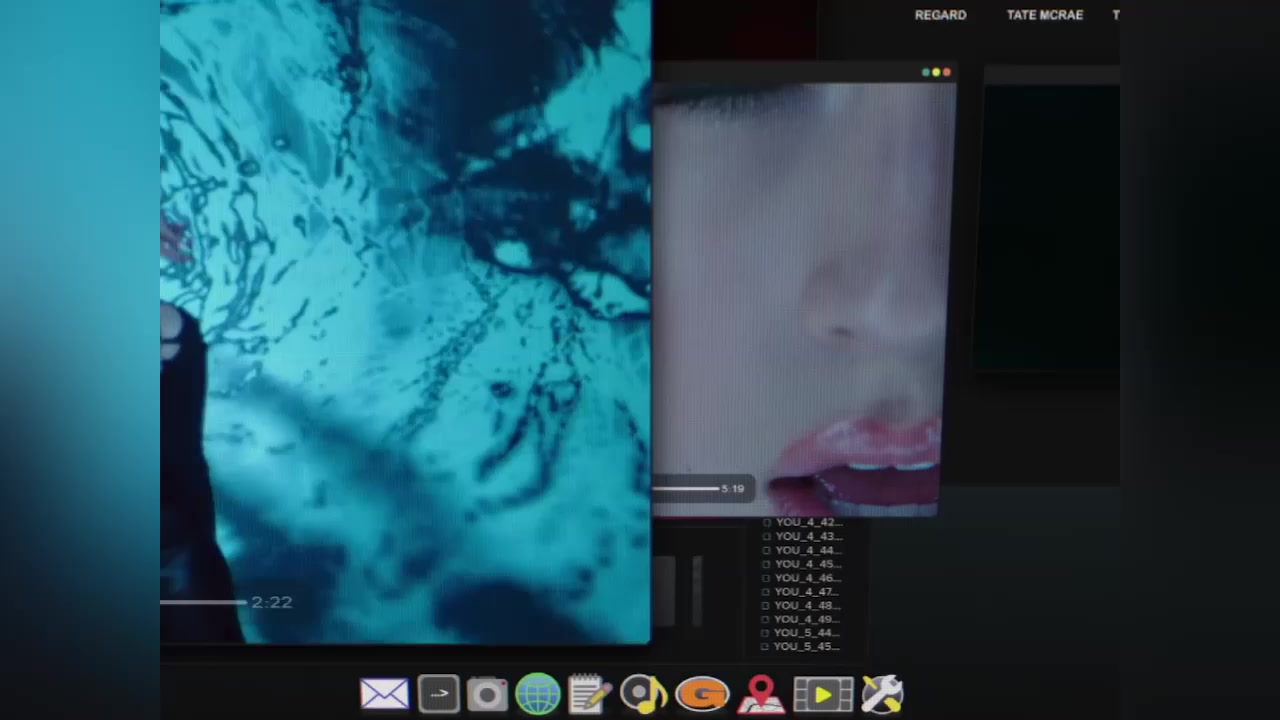
Task: Select the YOU_4_46 file name
Action: pyautogui.click(x=808, y=578)
